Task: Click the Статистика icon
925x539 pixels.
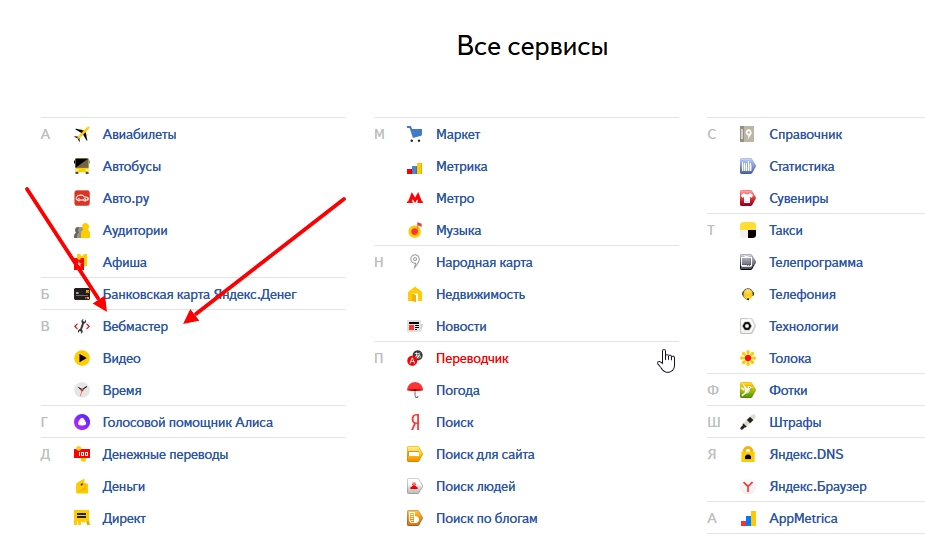Action: [747, 166]
